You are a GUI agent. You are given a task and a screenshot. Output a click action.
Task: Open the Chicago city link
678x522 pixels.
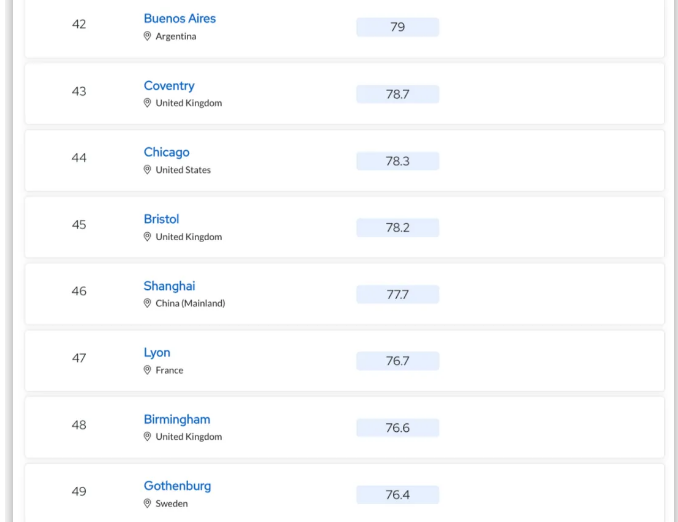coord(166,152)
